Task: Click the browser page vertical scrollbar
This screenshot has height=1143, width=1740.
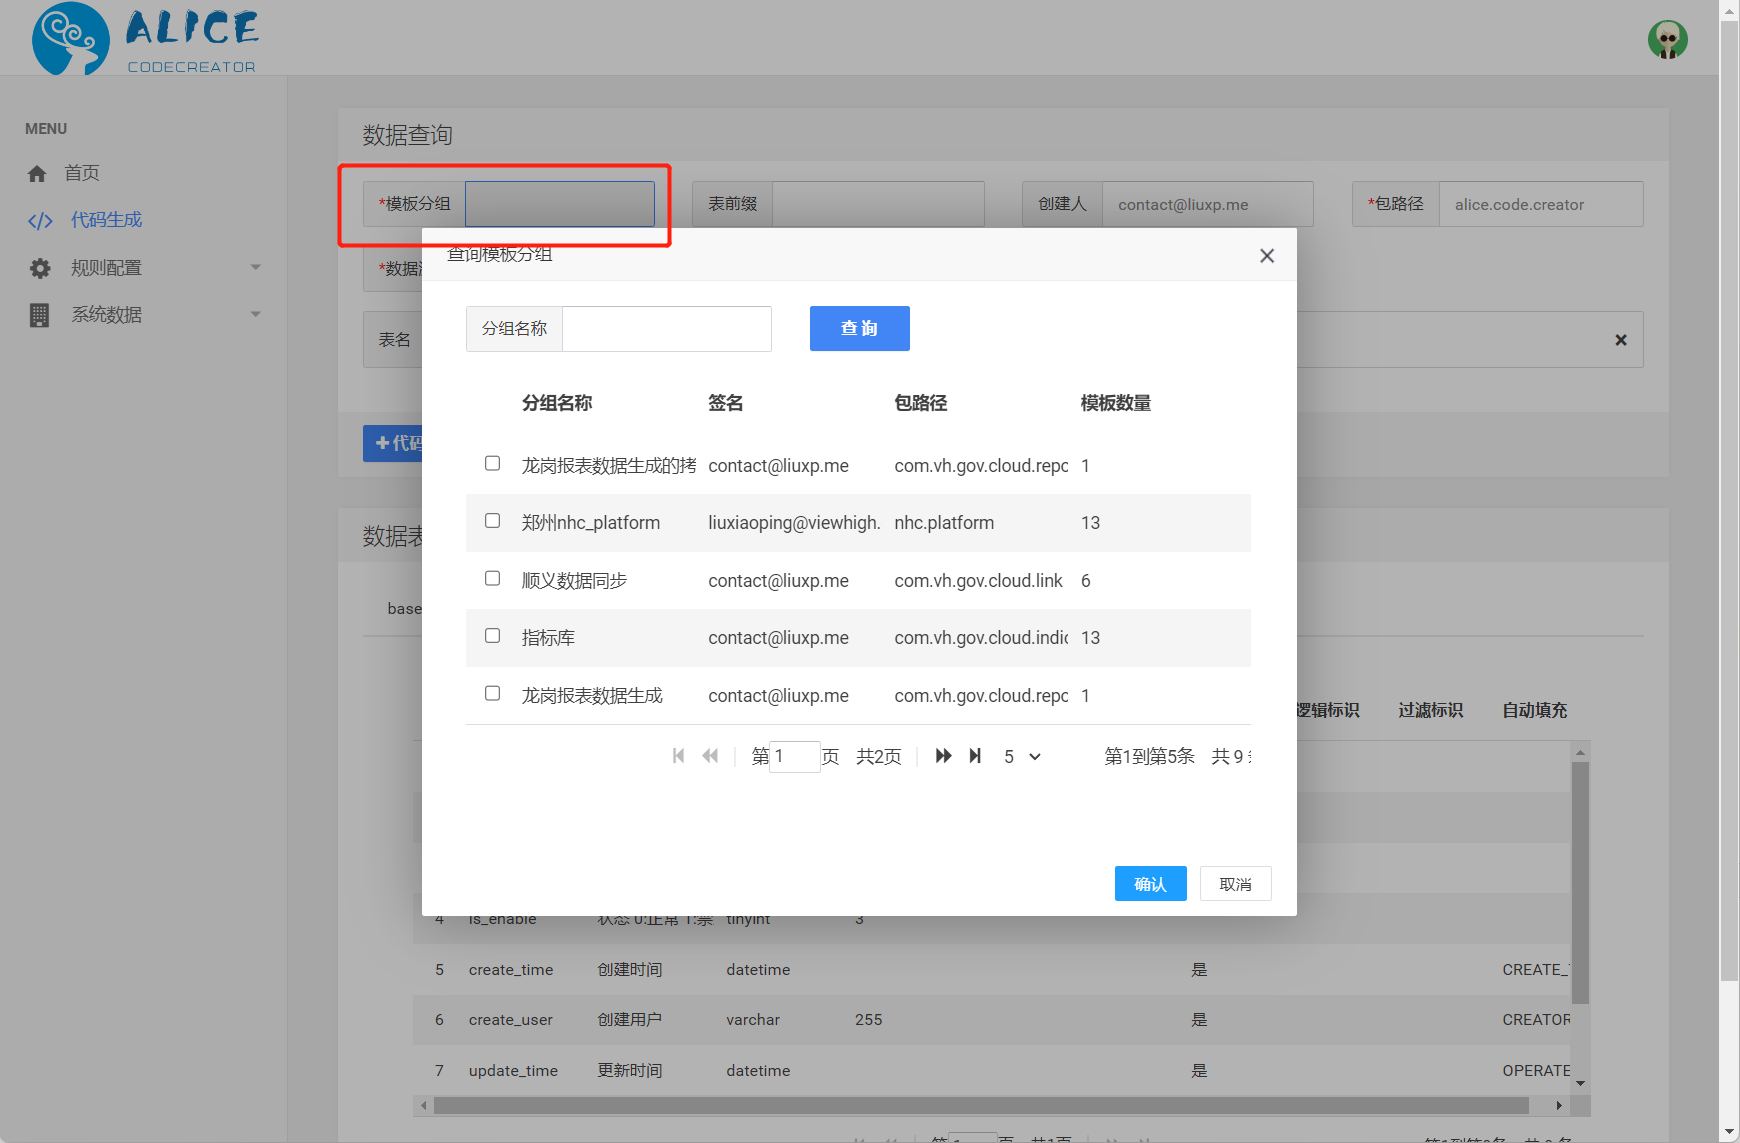Action: [1730, 500]
